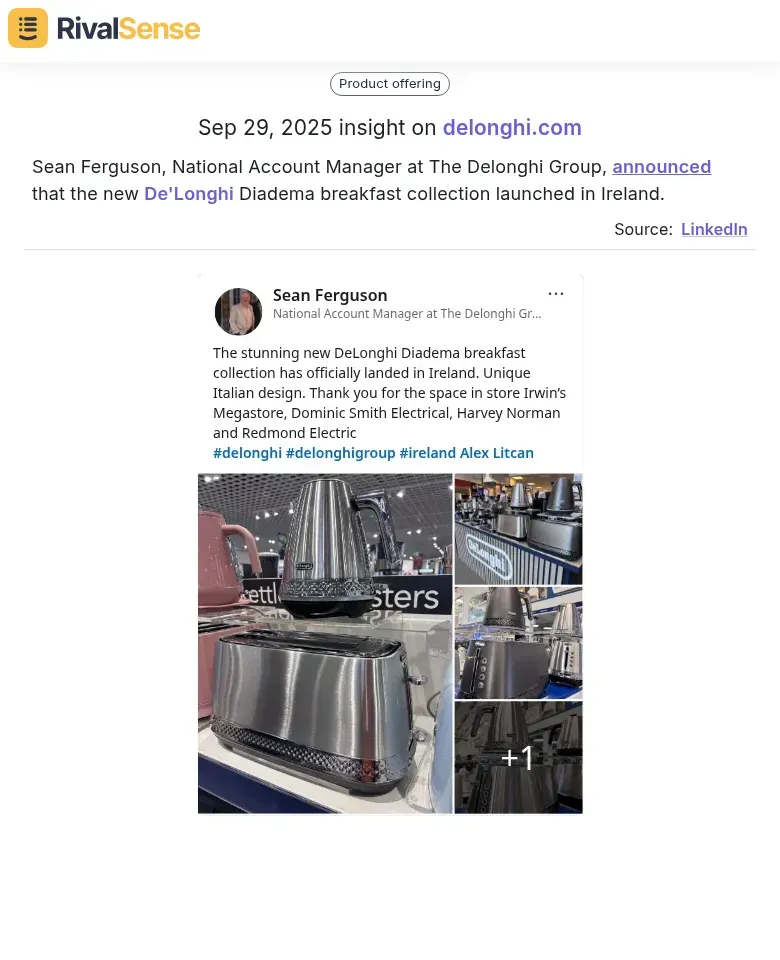This screenshot has width=780, height=960.
Task: Open the dark grey toaster photo thumbnail
Action: pos(519,643)
